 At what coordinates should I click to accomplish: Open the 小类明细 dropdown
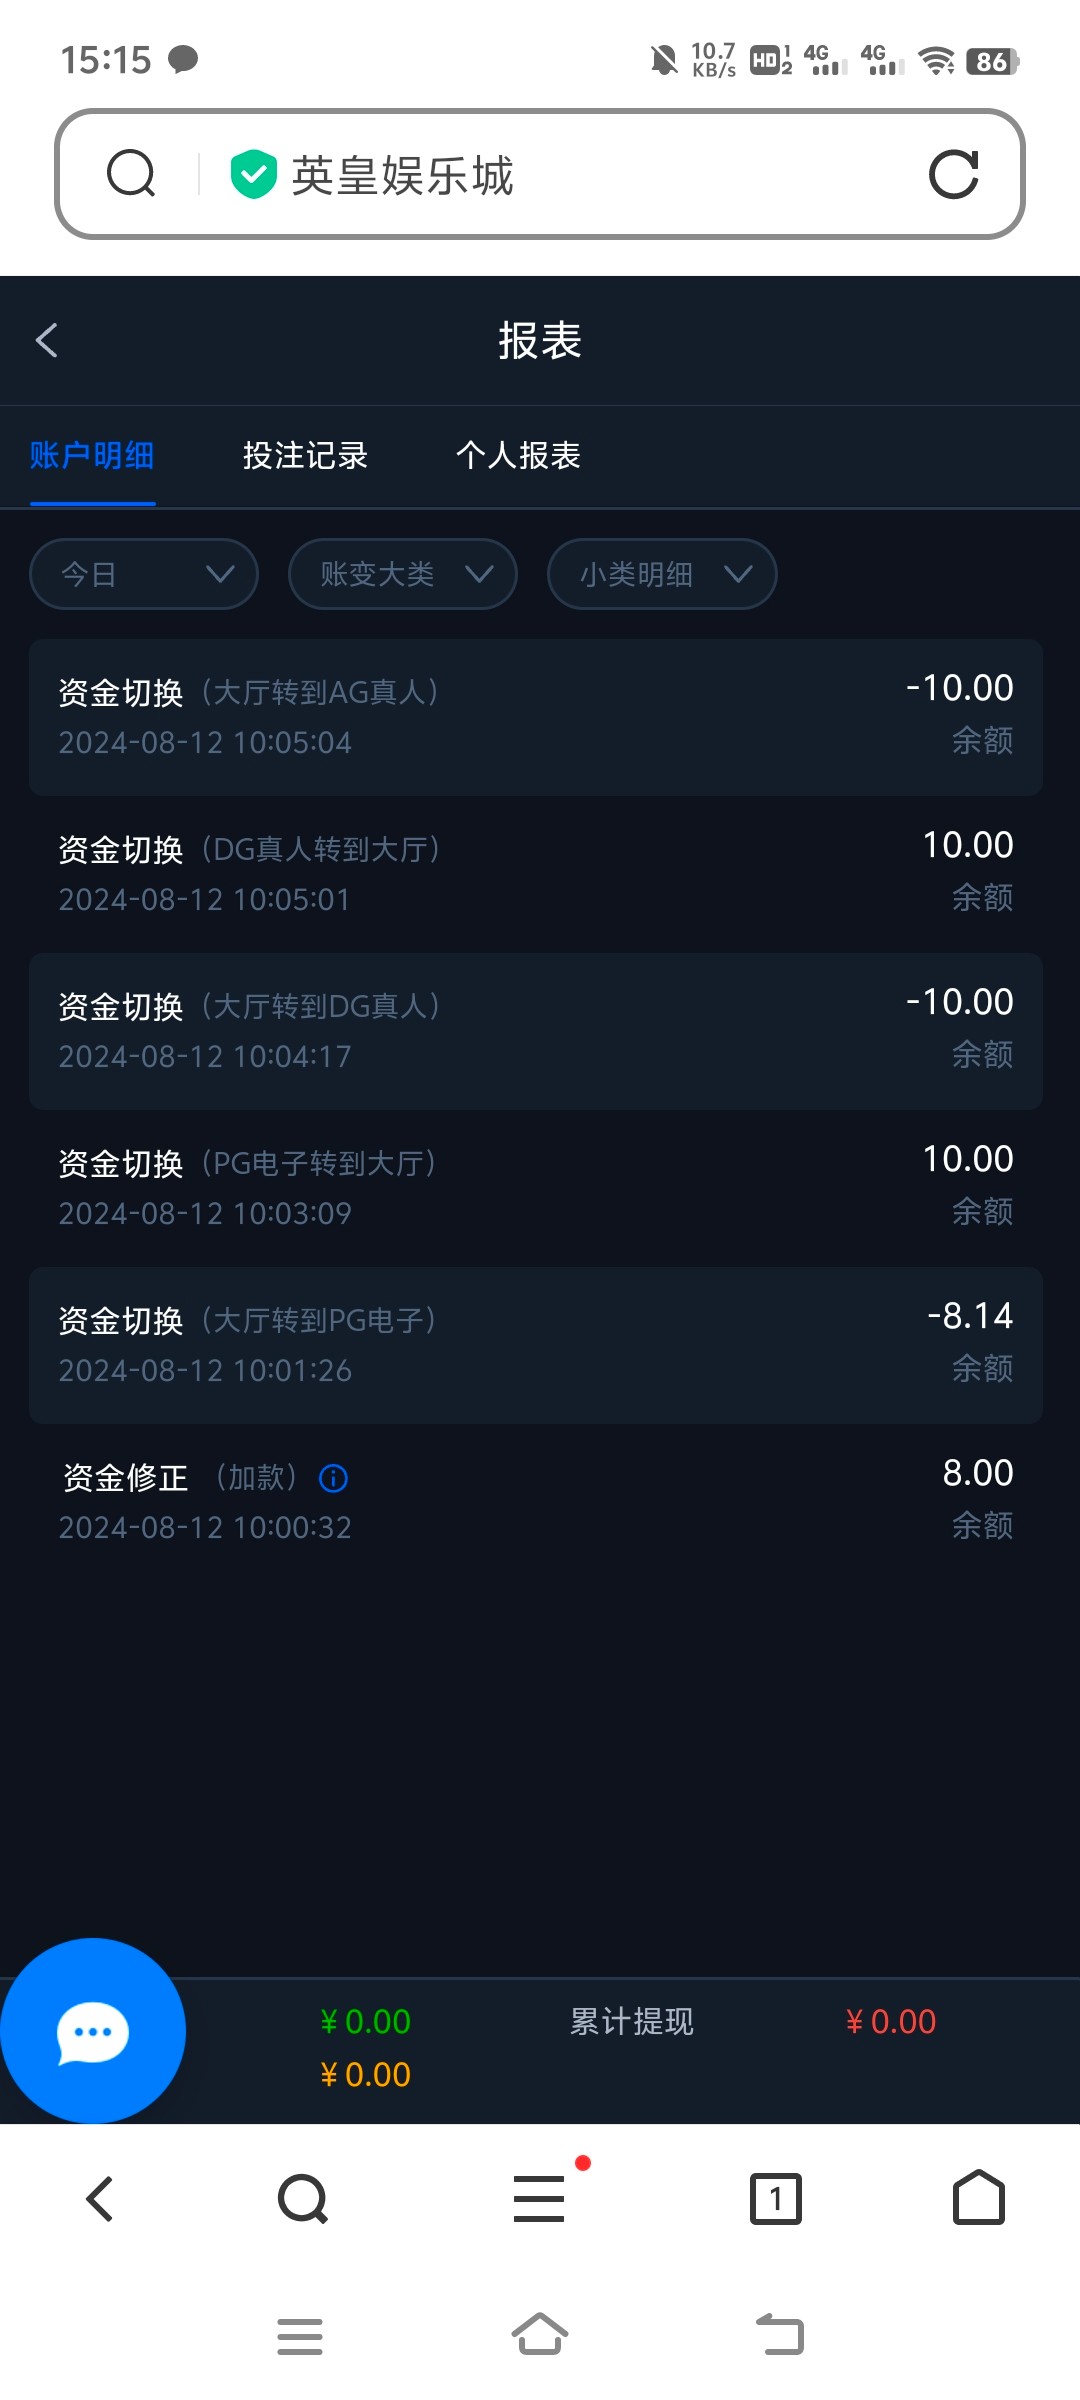pyautogui.click(x=662, y=574)
